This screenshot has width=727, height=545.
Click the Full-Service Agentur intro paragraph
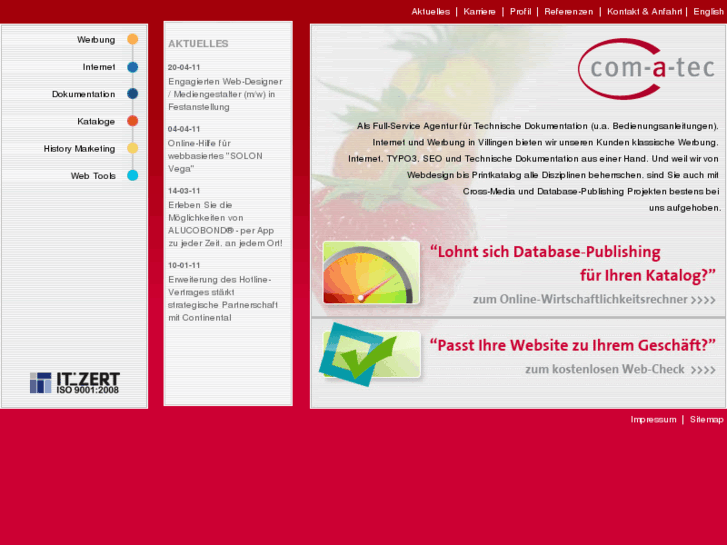534,167
